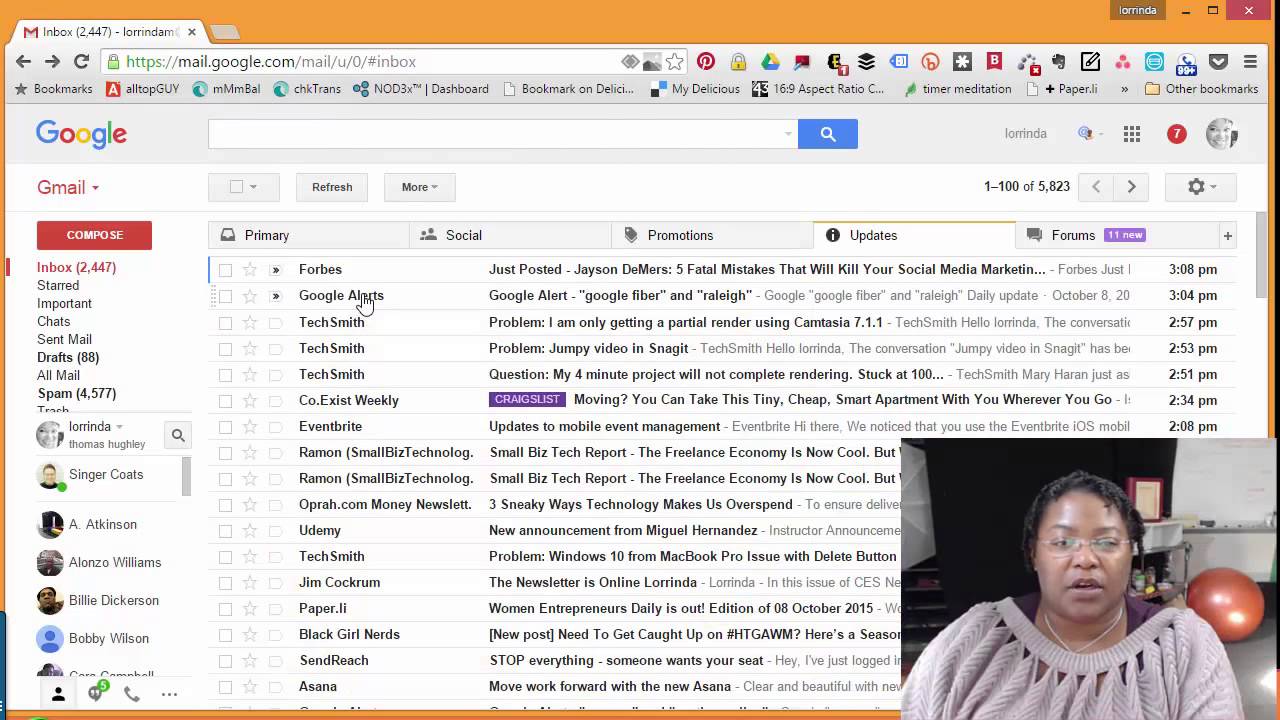Open the Pocket extension icon
1280x720 pixels.
[x=1218, y=62]
